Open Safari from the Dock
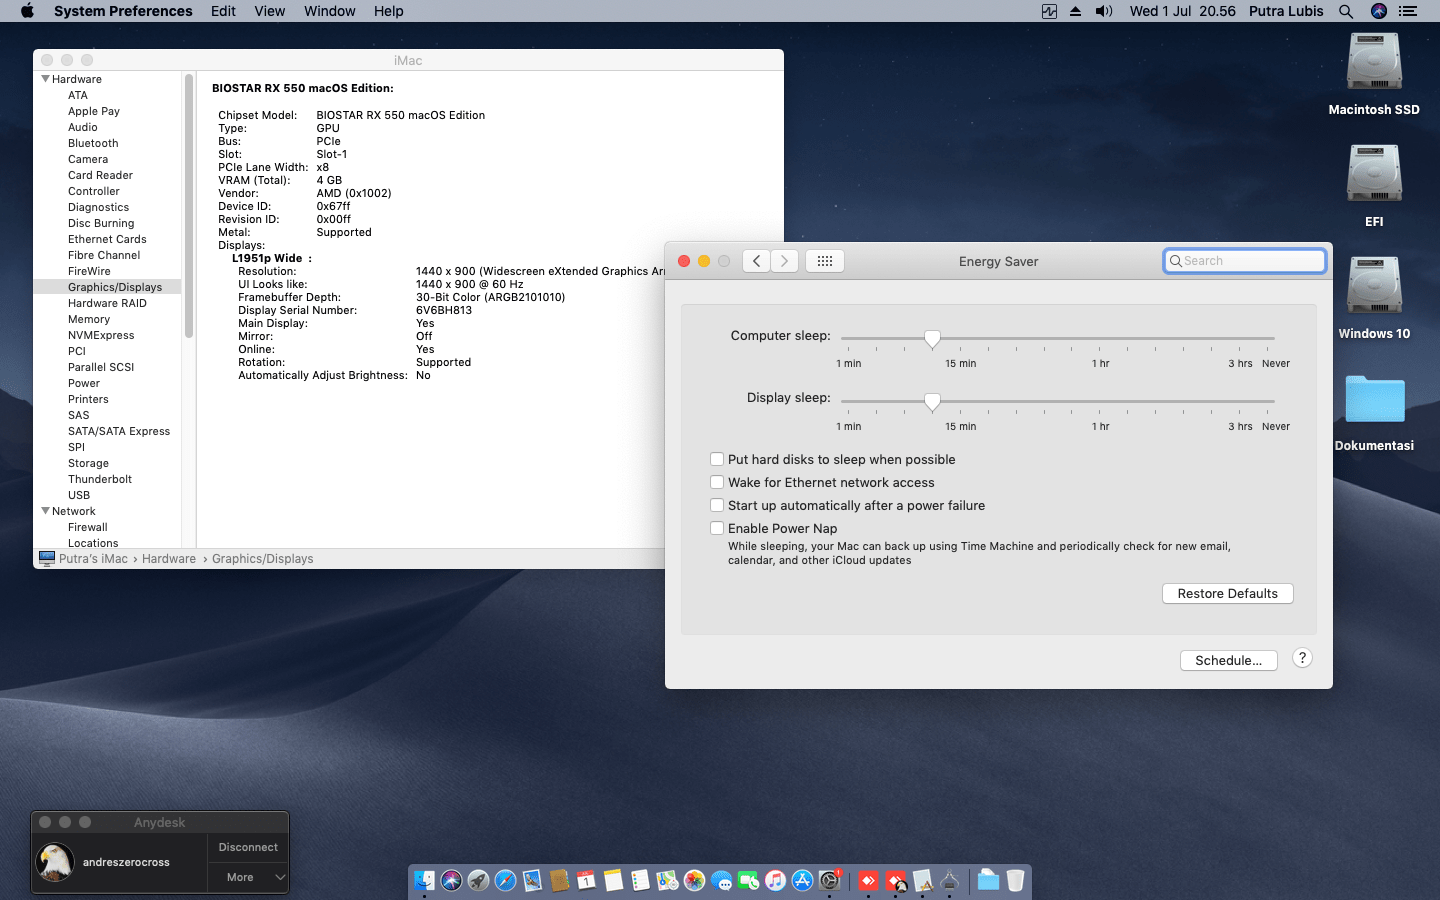The width and height of the screenshot is (1440, 900). tap(503, 881)
